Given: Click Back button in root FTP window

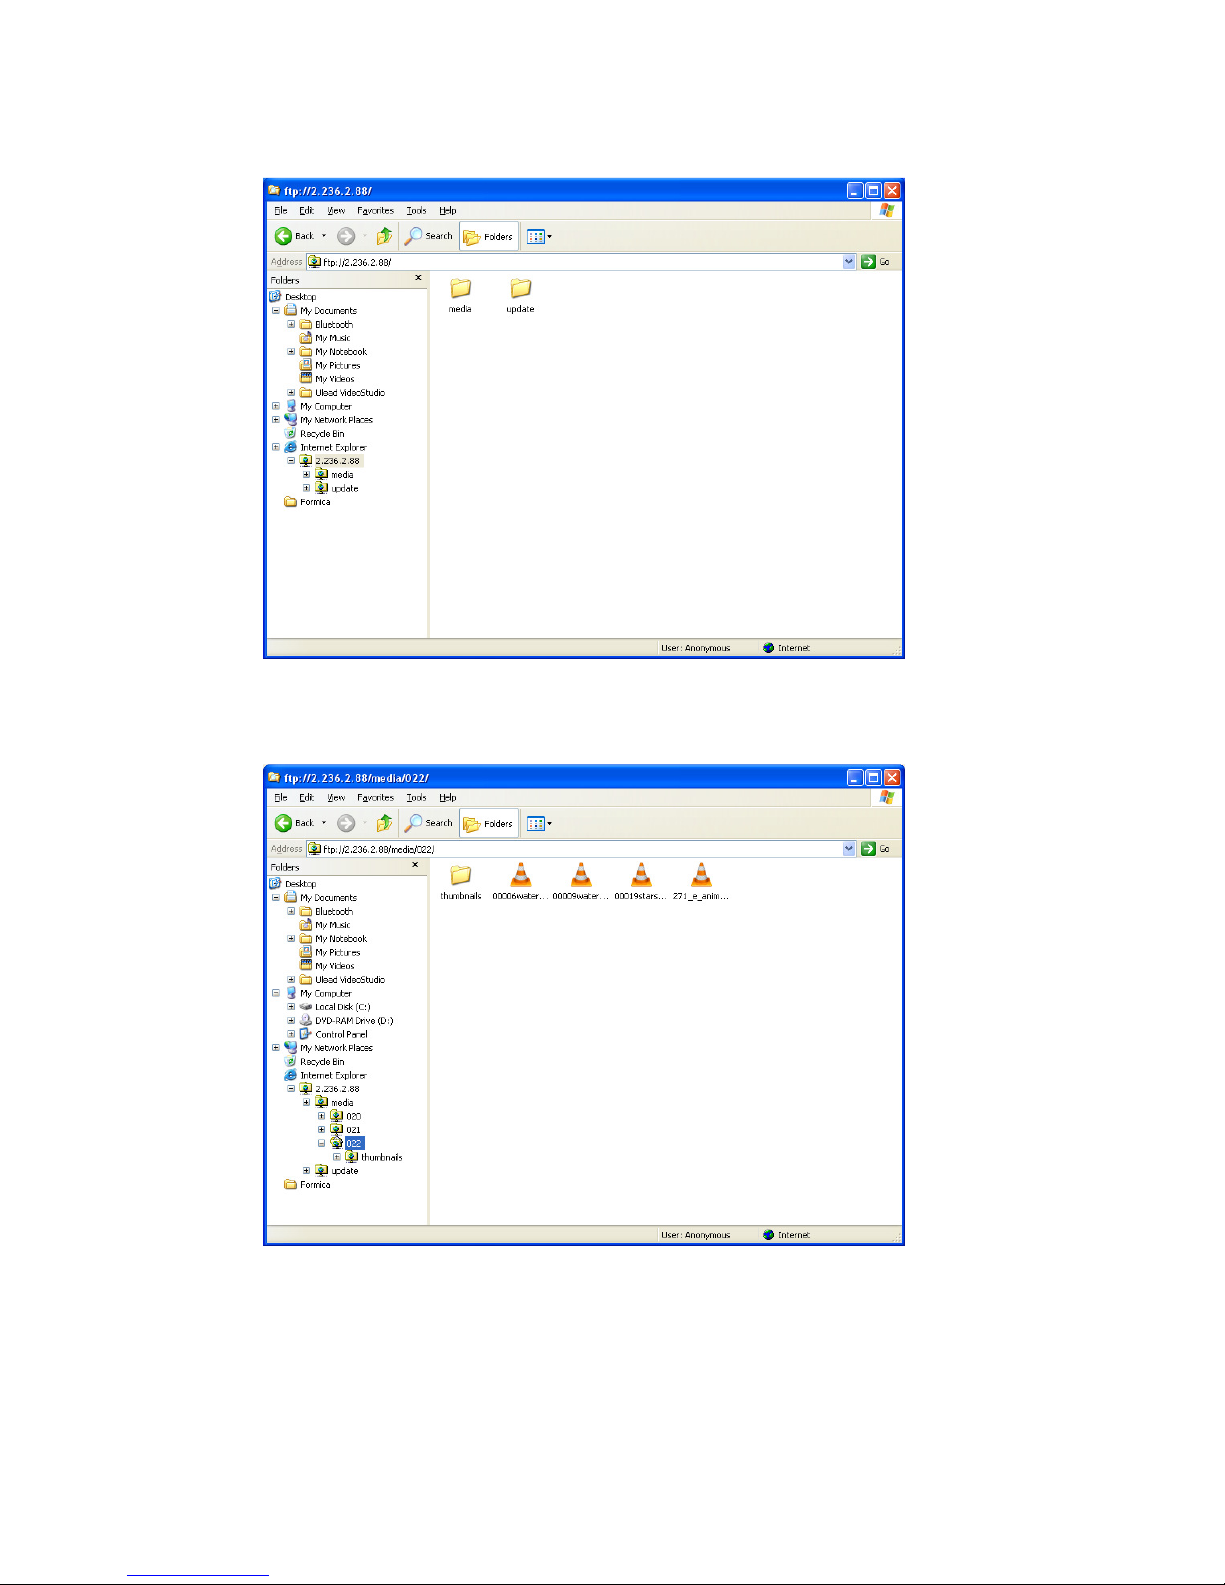Looking at the screenshot, I should [294, 236].
